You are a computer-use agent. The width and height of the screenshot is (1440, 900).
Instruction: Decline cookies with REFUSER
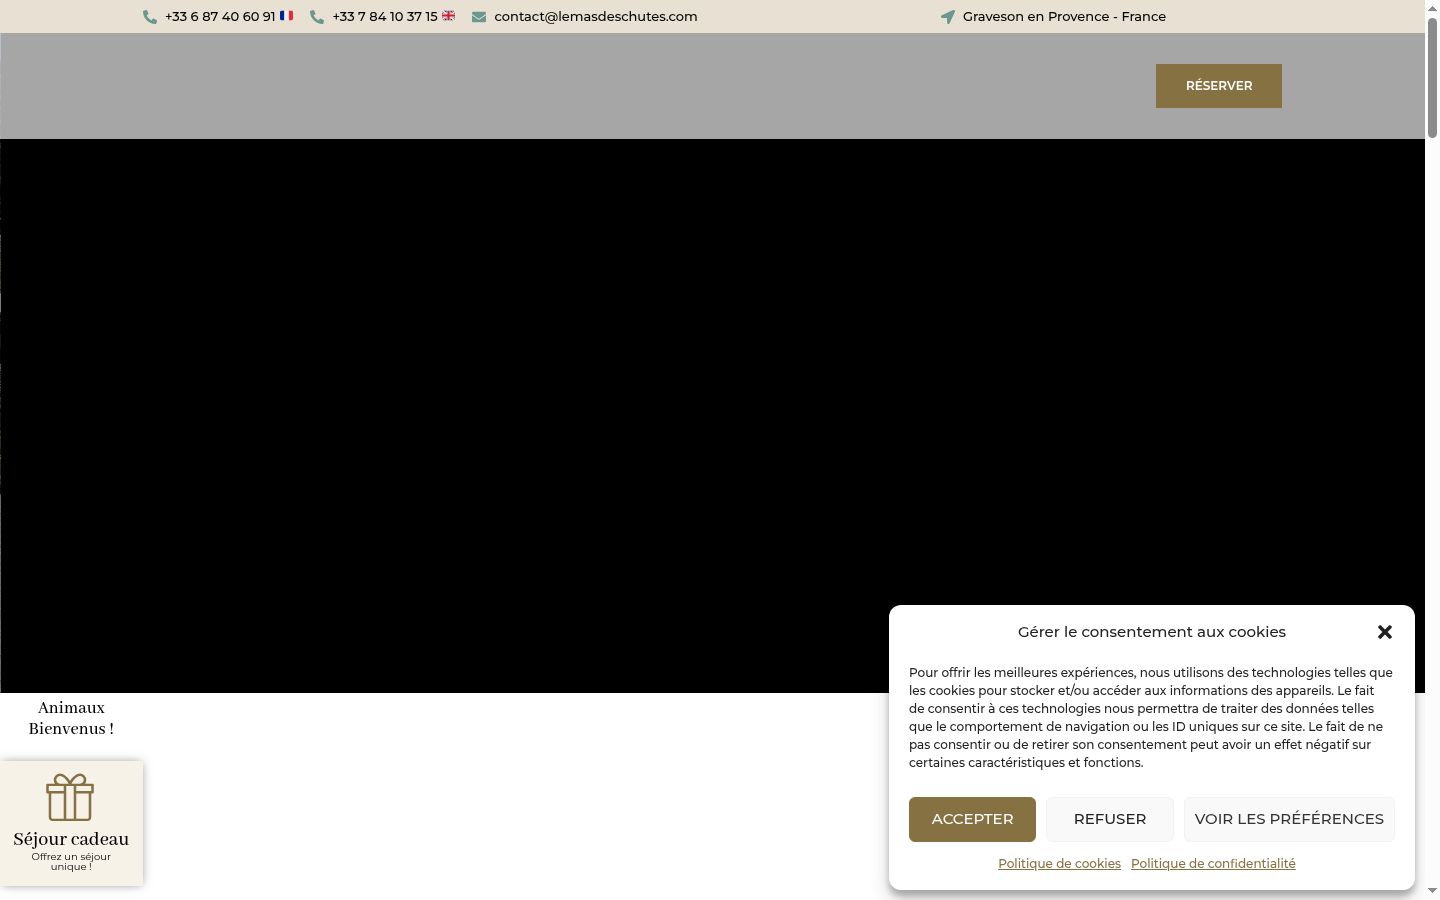(1110, 819)
